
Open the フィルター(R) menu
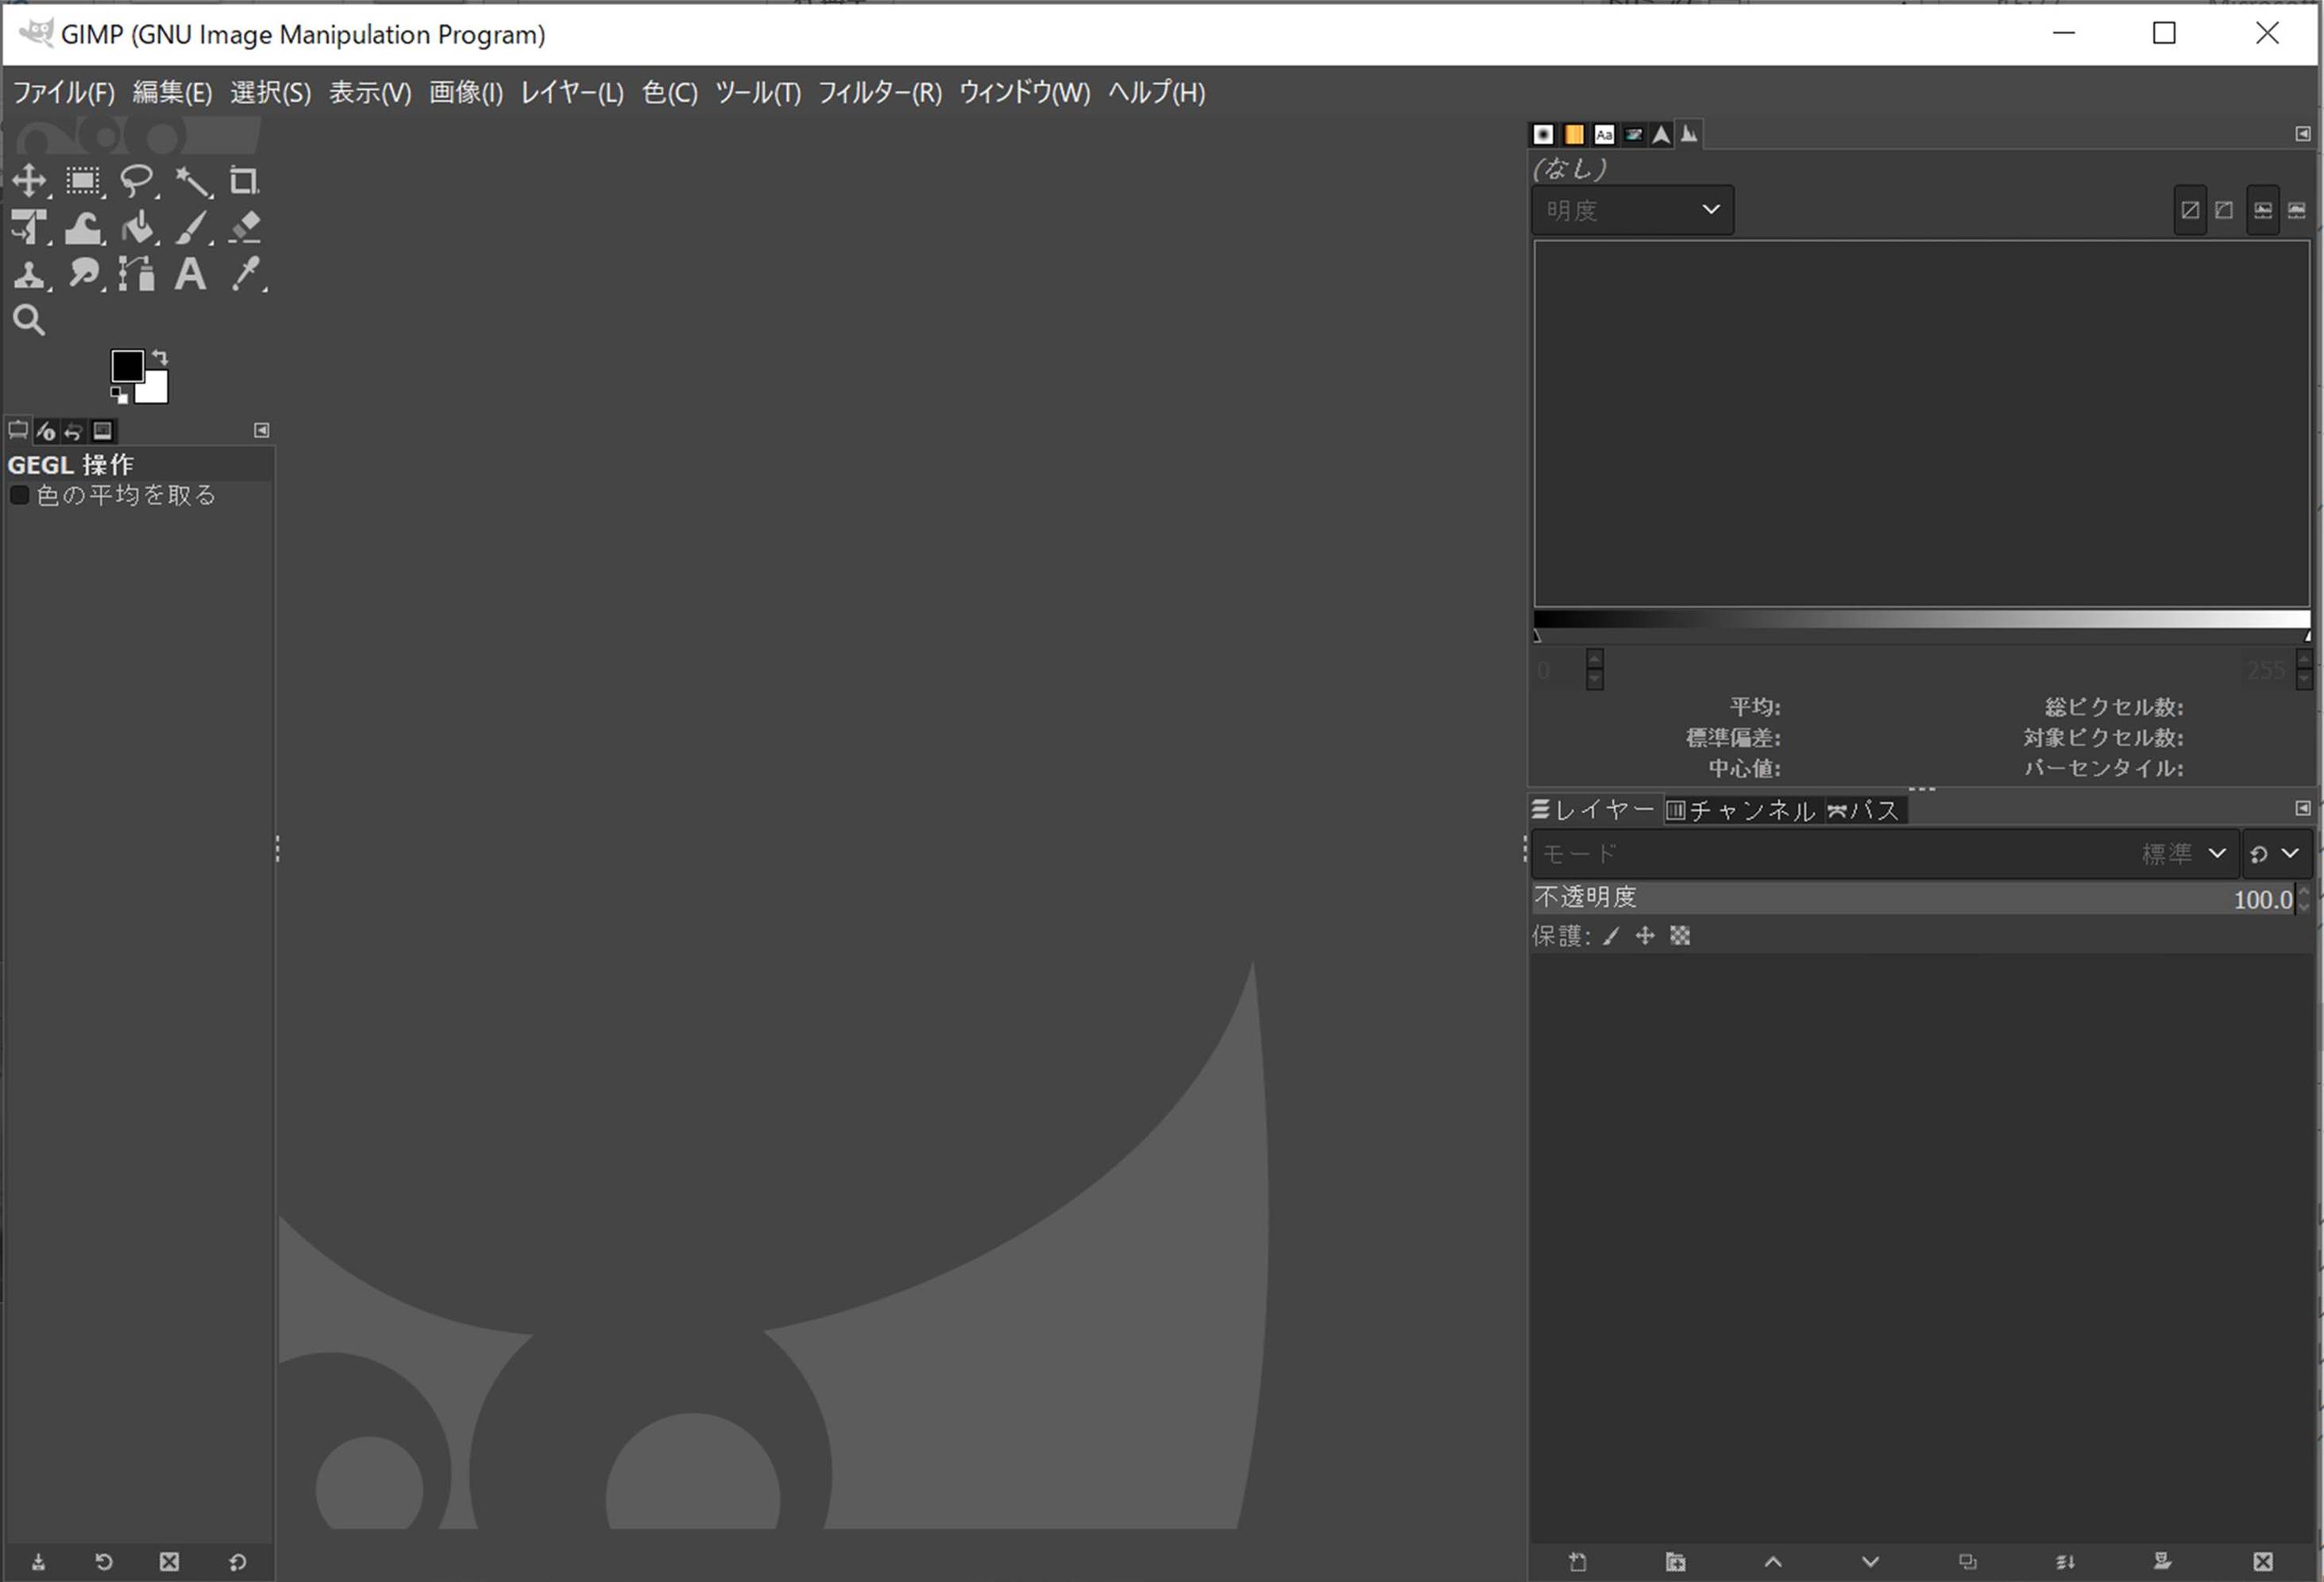click(x=879, y=93)
